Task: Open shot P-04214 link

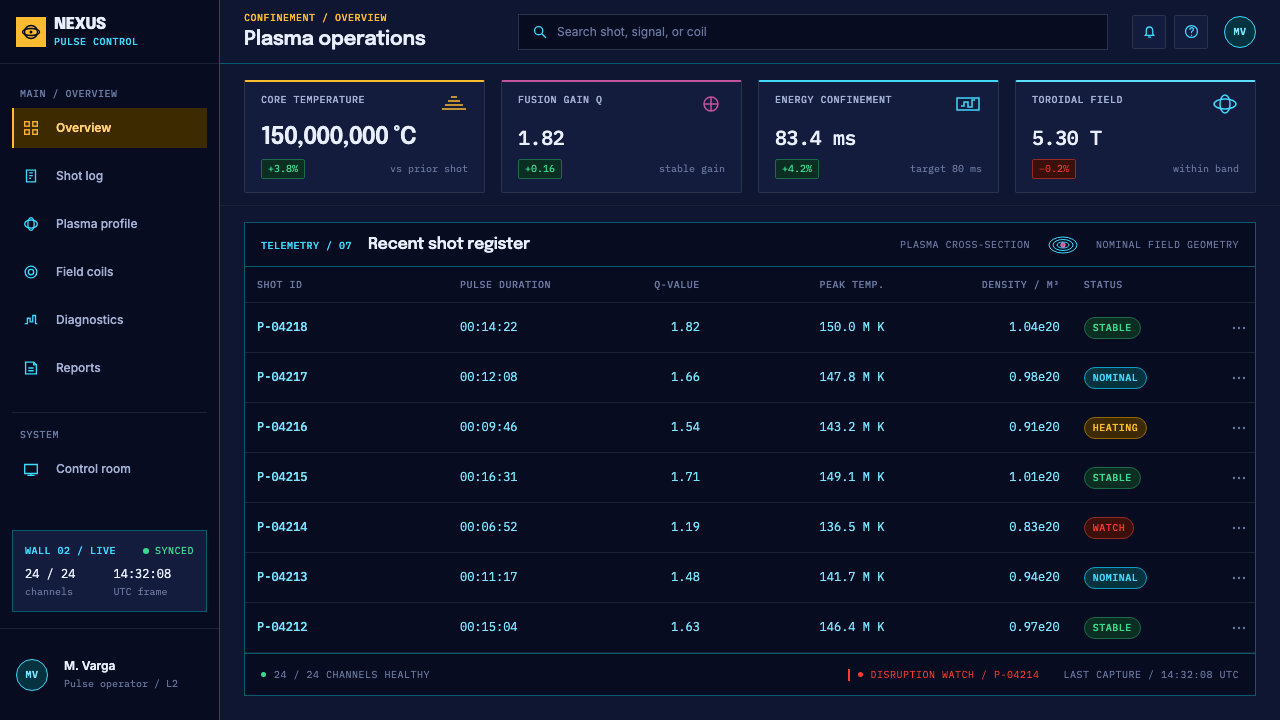Action: click(x=282, y=527)
